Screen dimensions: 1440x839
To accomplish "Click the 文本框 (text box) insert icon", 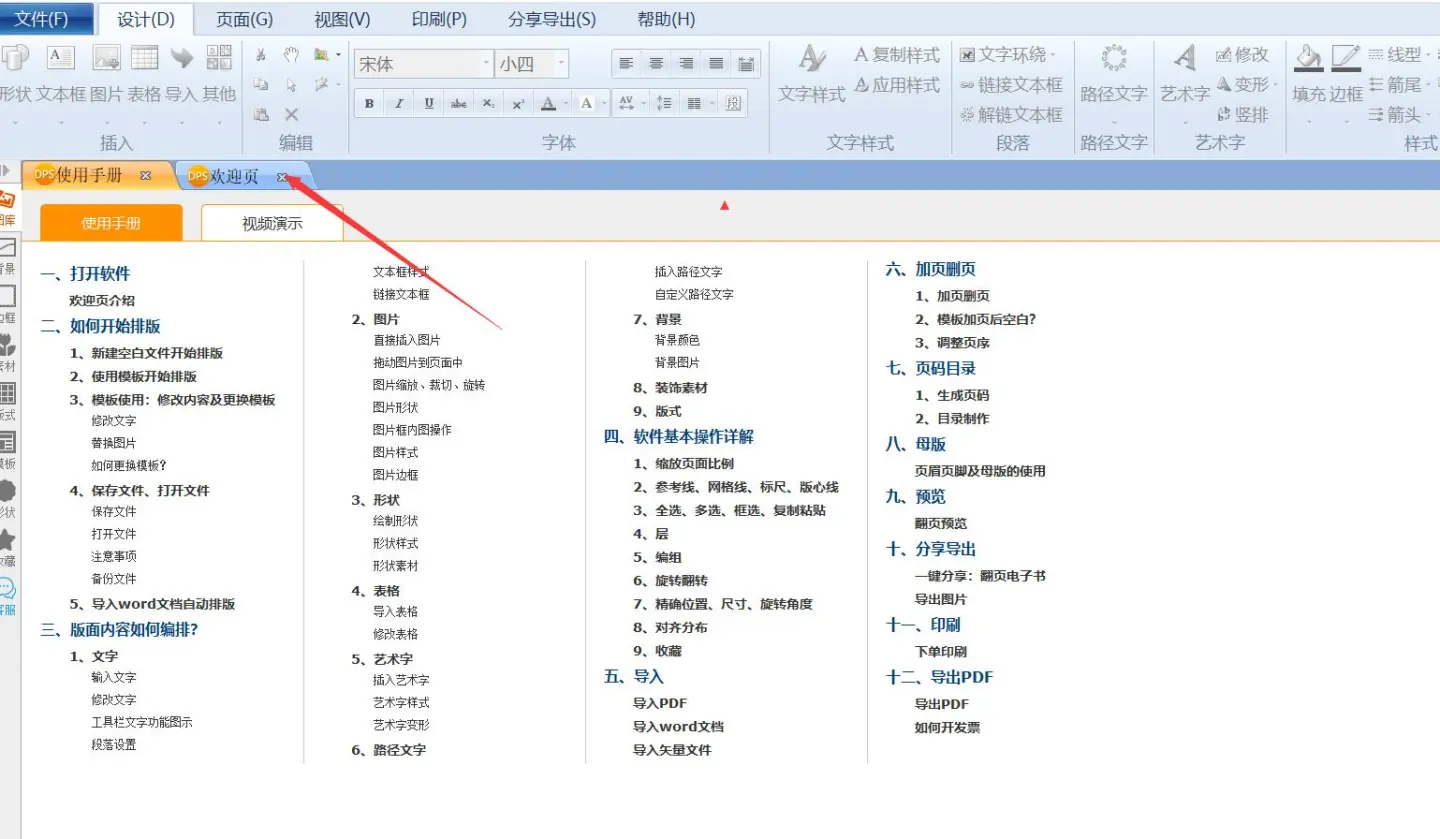I will 61,58.
